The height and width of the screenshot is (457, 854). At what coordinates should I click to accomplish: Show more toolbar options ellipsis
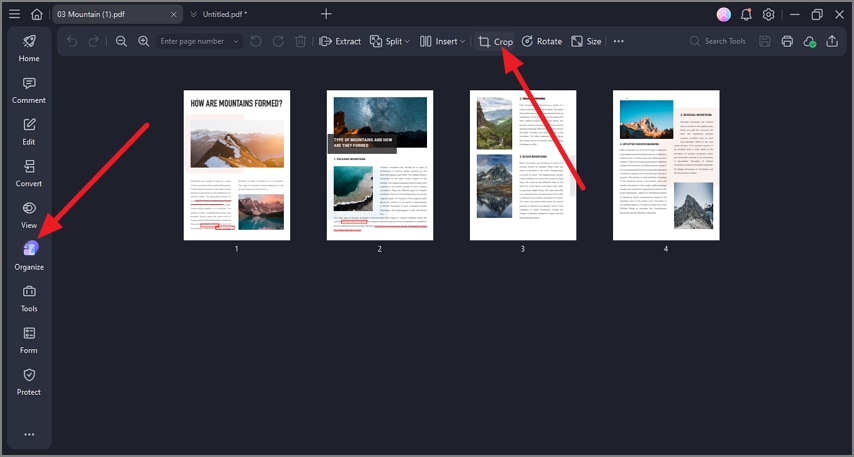tap(618, 41)
